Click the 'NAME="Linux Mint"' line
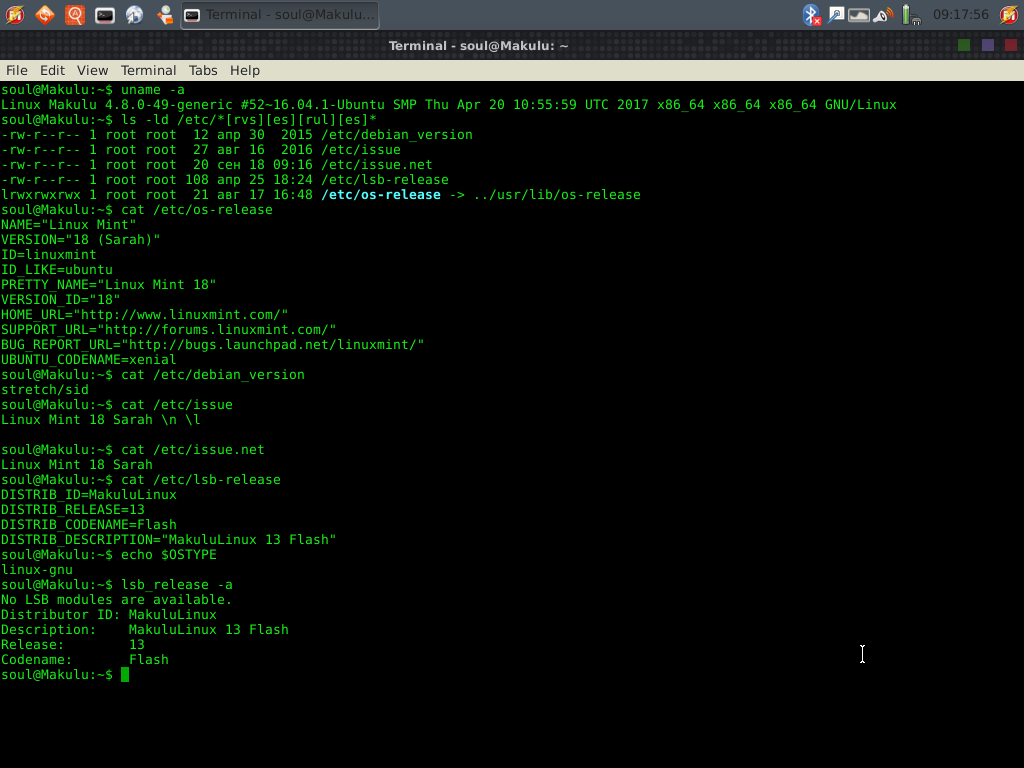Image resolution: width=1024 pixels, height=768 pixels. click(x=69, y=225)
